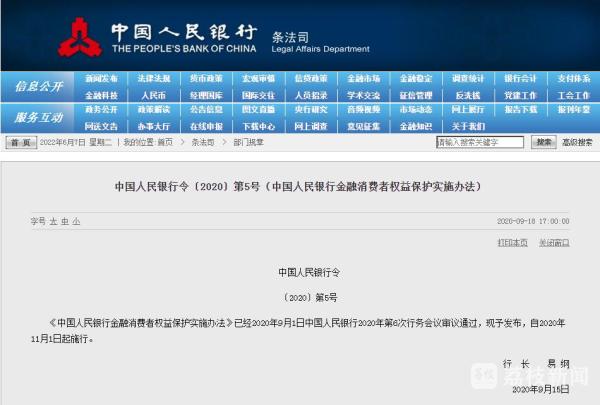Click the 条法司 breadcrumb link
This screenshot has width=600, height=405.
point(201,143)
